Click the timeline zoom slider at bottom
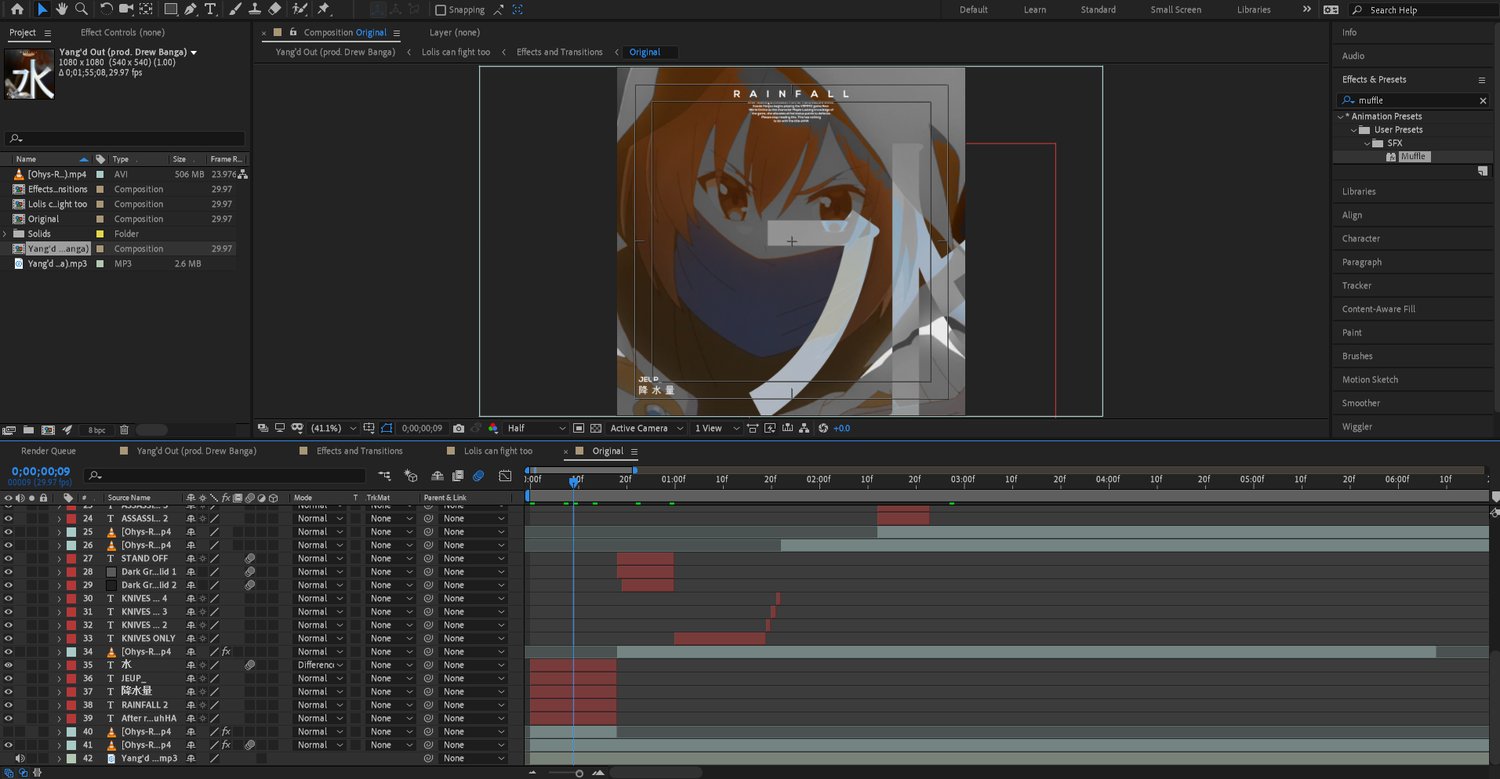The image size is (1500, 779). [579, 773]
